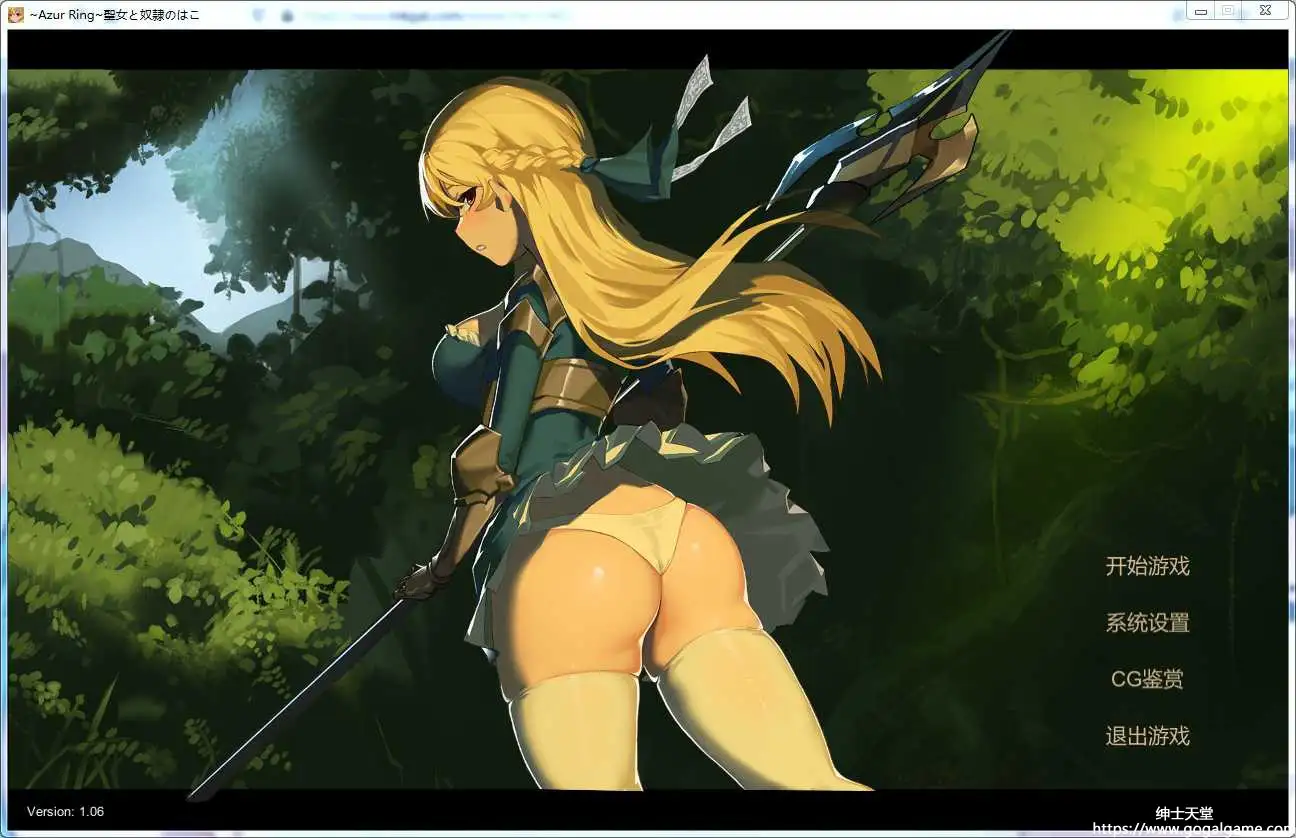Click the Version: 1.06 label
Image resolution: width=1296 pixels, height=838 pixels.
coord(65,811)
